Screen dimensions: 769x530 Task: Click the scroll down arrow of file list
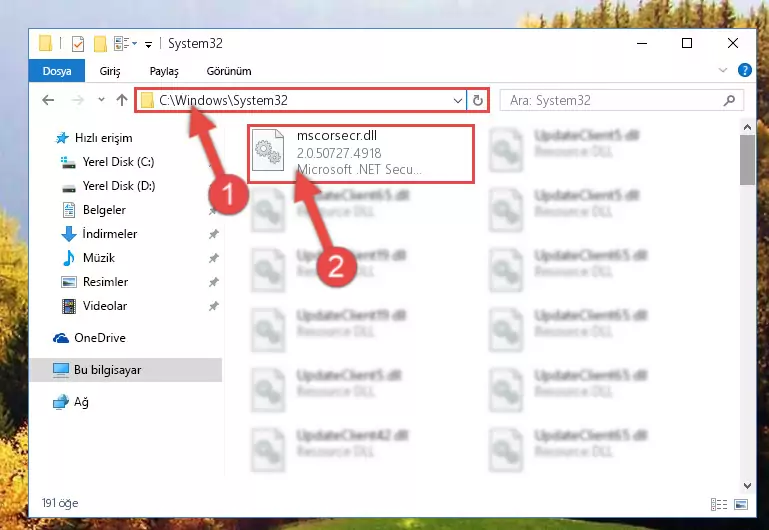tap(747, 486)
